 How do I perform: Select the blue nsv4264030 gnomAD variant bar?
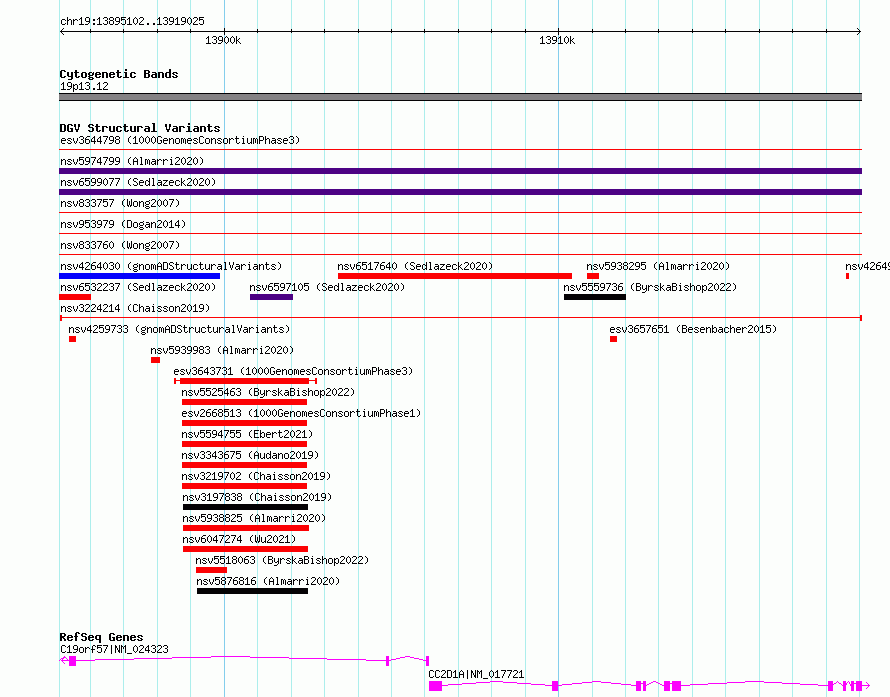click(140, 276)
